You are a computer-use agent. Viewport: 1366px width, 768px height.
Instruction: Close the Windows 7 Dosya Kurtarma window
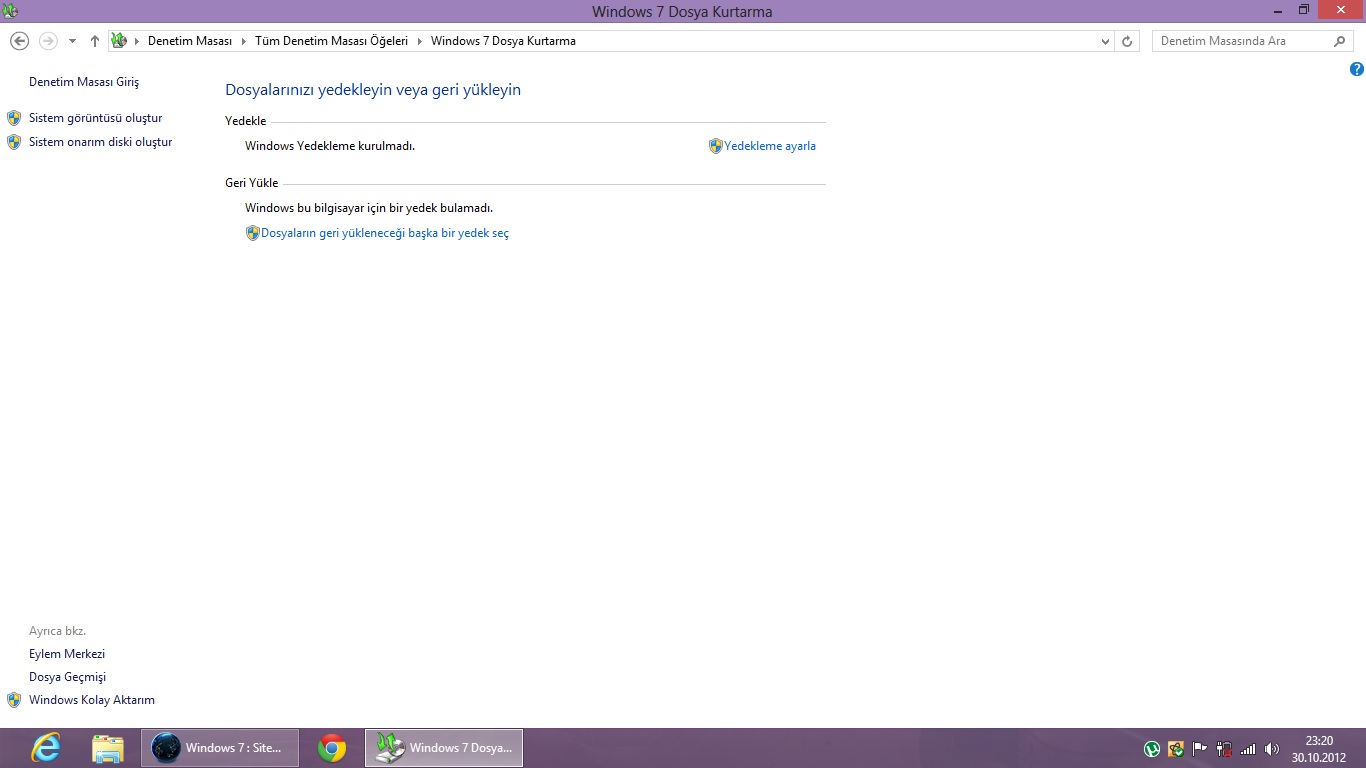1339,10
